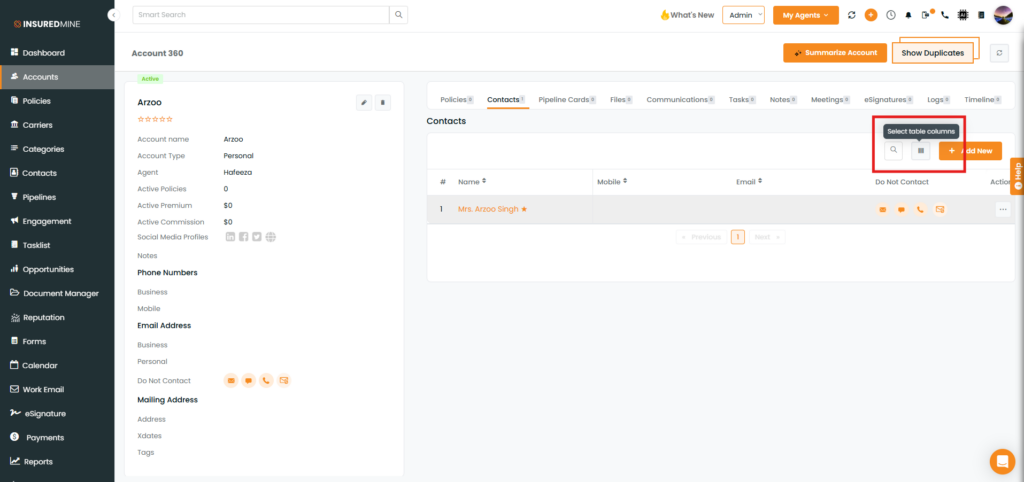Open Opportunities in the left sidebar

click(48, 269)
